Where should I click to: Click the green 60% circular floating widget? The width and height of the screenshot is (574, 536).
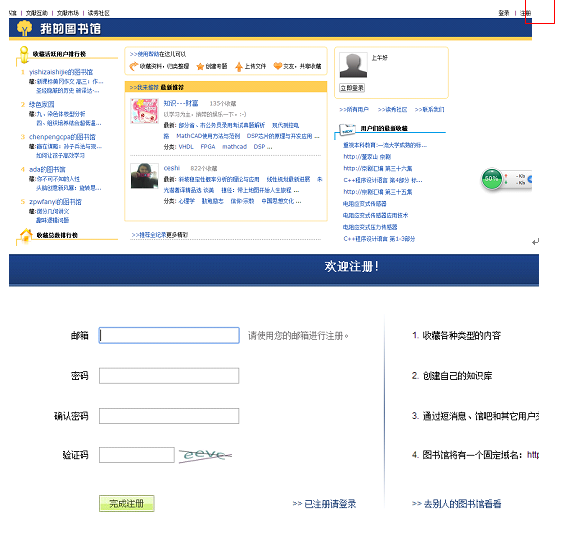[491, 179]
